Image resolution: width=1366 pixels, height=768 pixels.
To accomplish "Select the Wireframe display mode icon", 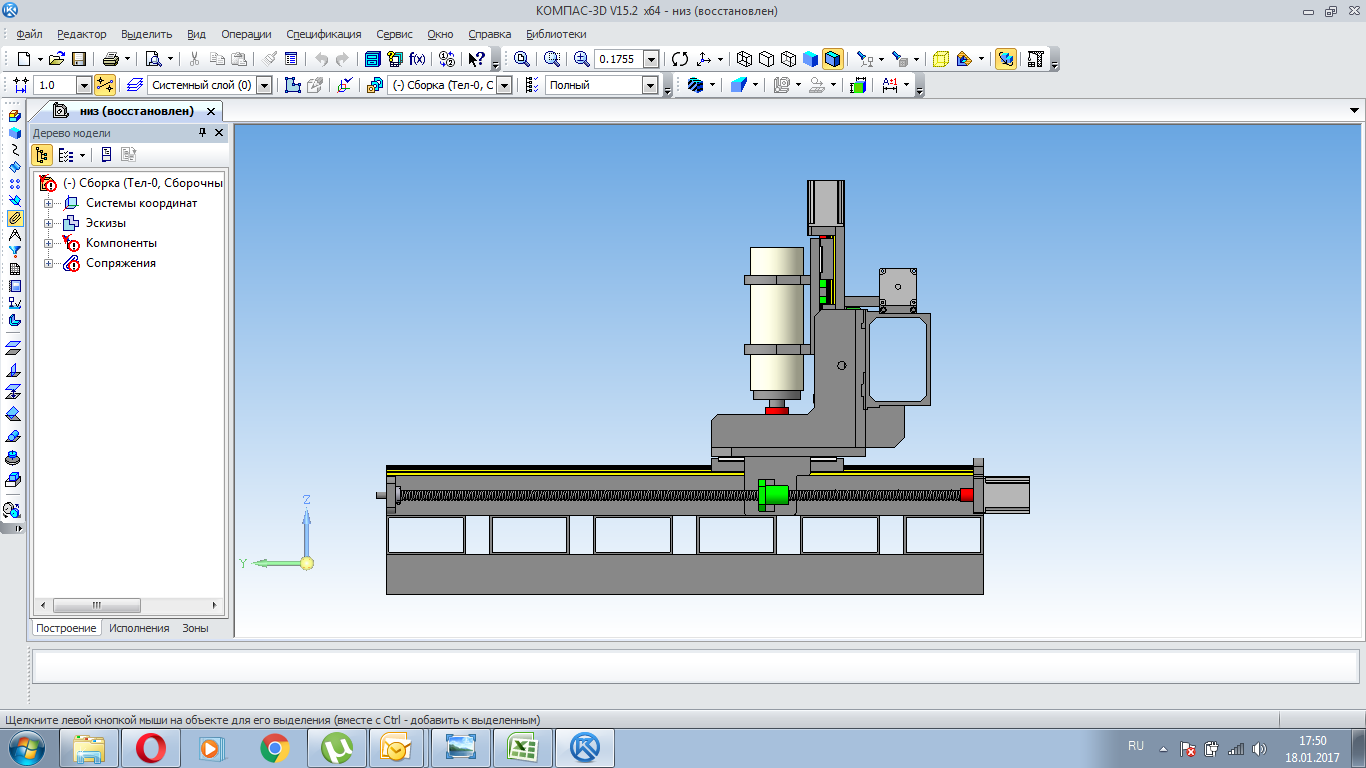I will tap(744, 59).
